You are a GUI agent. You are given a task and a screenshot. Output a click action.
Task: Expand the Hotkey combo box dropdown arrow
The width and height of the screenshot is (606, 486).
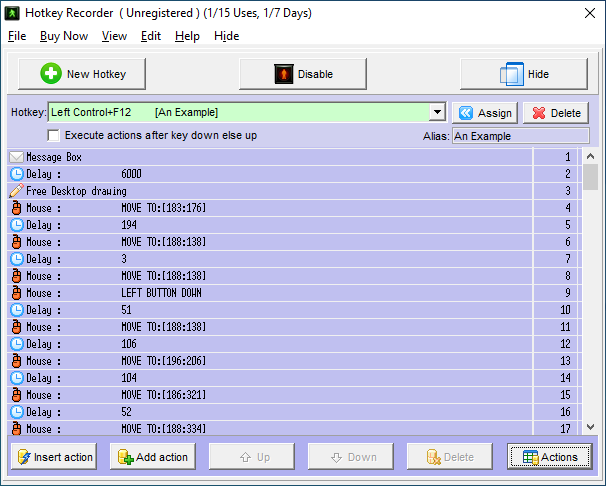(437, 113)
